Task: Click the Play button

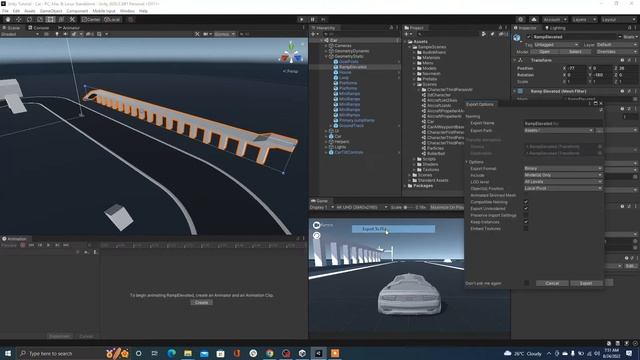Action: click(x=302, y=20)
